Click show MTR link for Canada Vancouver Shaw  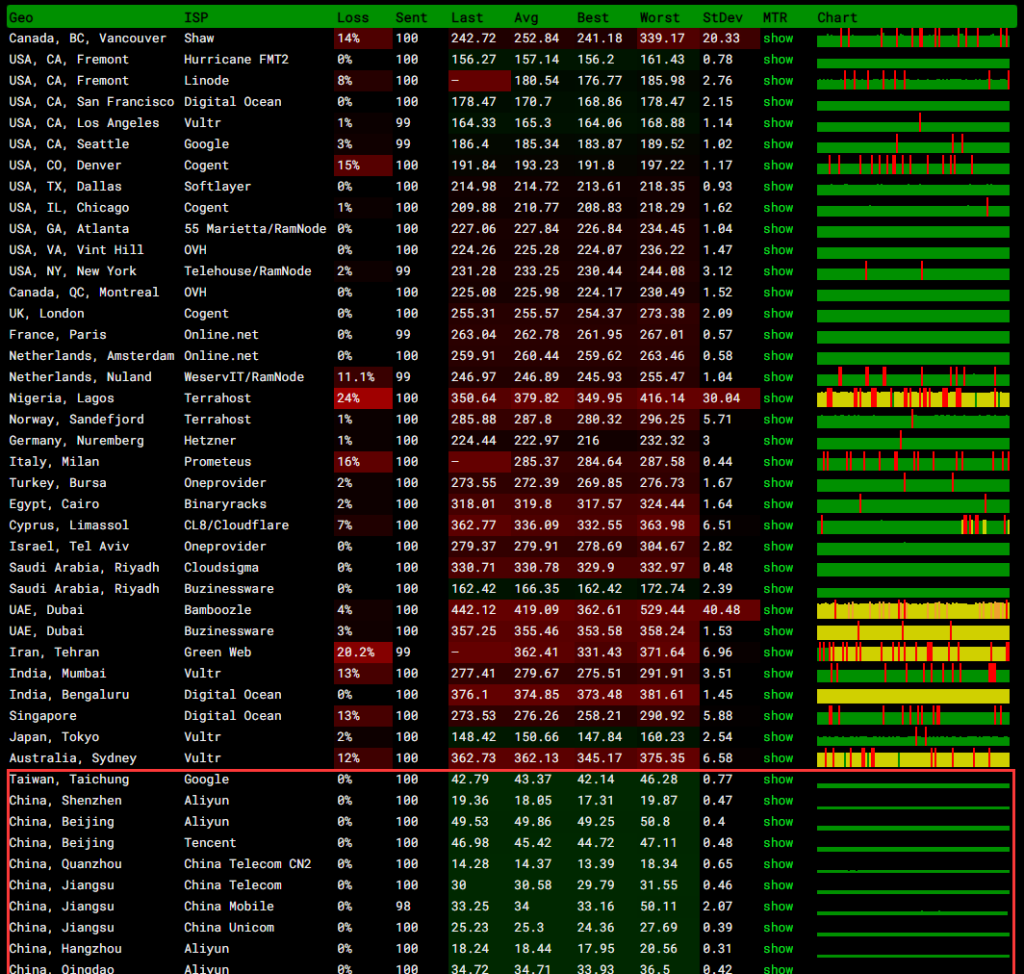(x=777, y=38)
